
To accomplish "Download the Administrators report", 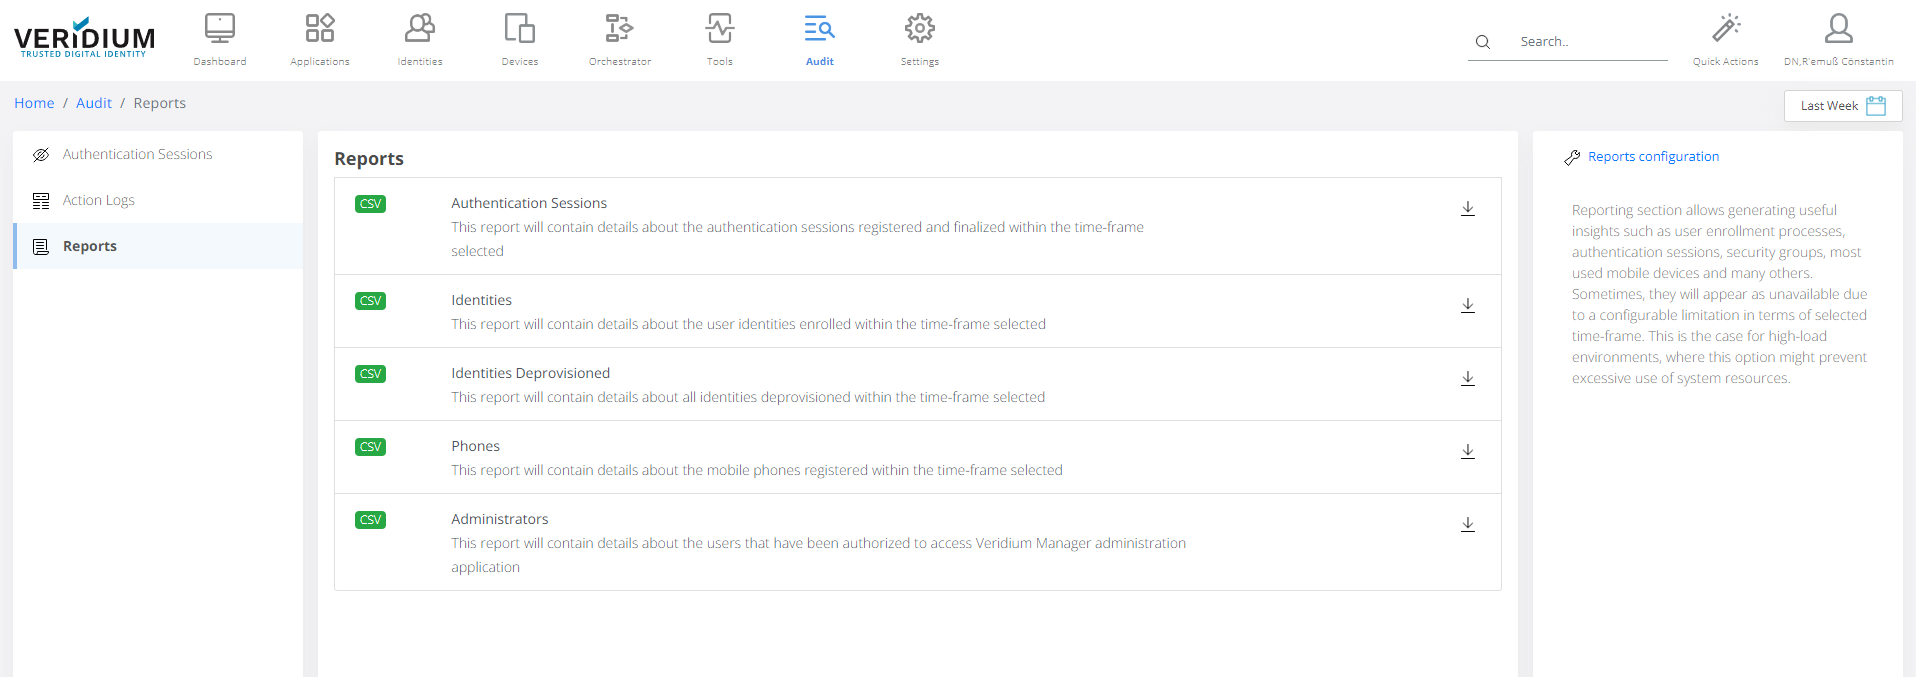I will 1468,524.
